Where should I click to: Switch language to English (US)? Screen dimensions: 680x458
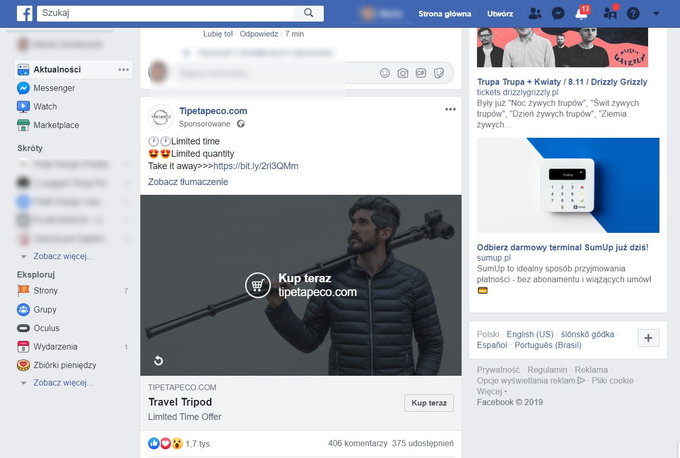click(x=530, y=334)
